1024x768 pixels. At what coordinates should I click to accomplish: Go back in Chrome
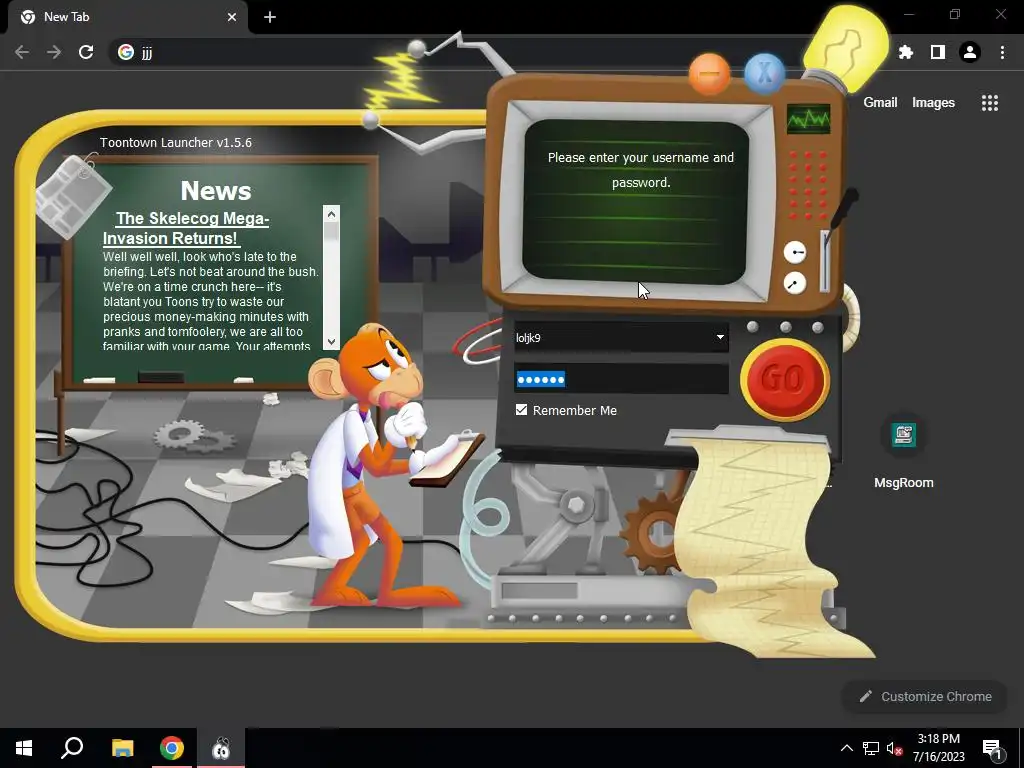[22, 52]
